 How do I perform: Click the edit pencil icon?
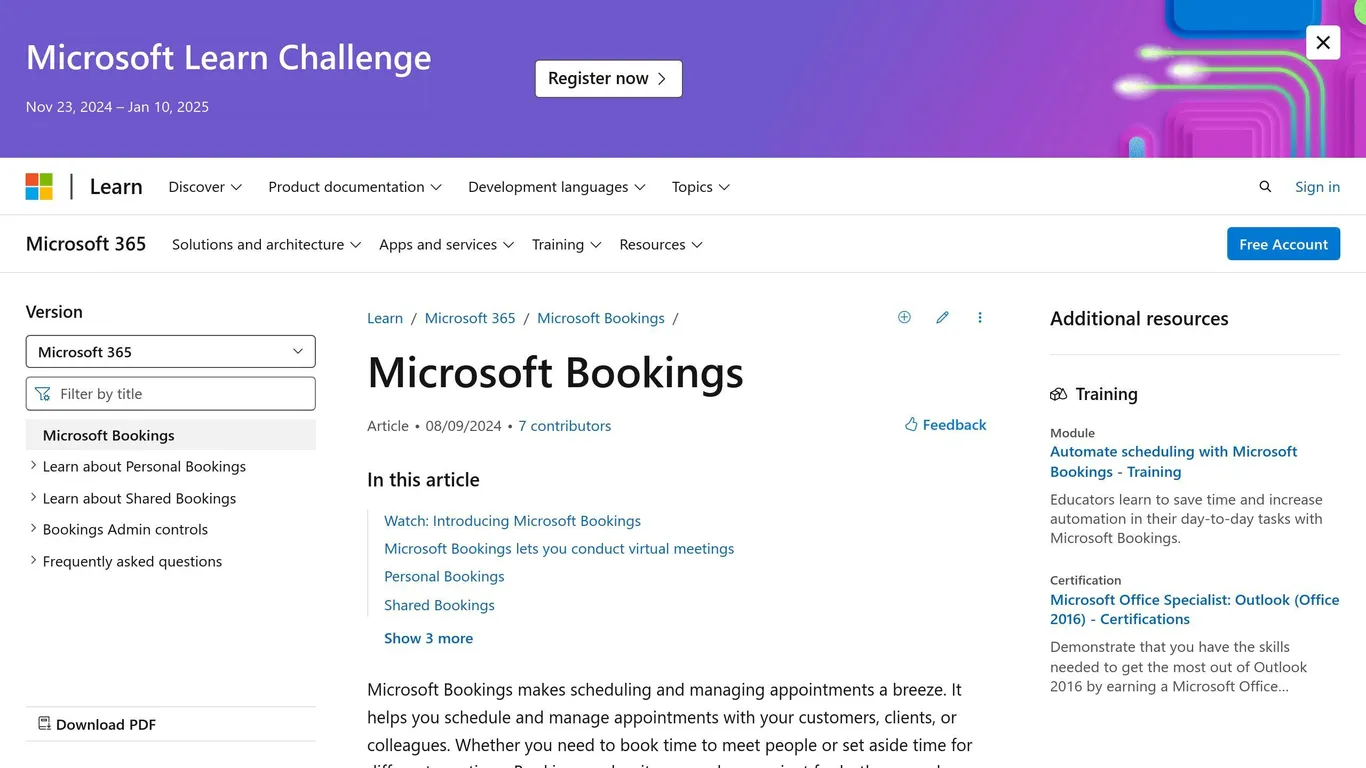[x=942, y=317]
